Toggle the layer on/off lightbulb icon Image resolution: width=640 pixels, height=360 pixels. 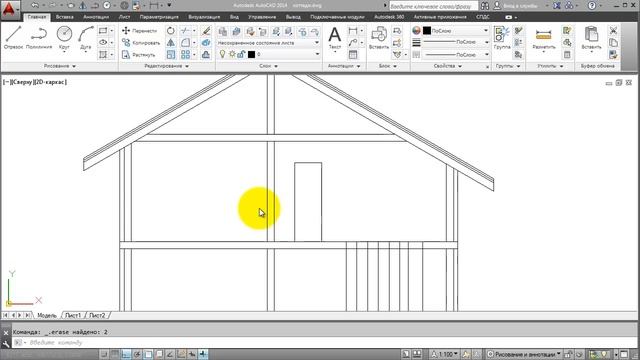222,54
